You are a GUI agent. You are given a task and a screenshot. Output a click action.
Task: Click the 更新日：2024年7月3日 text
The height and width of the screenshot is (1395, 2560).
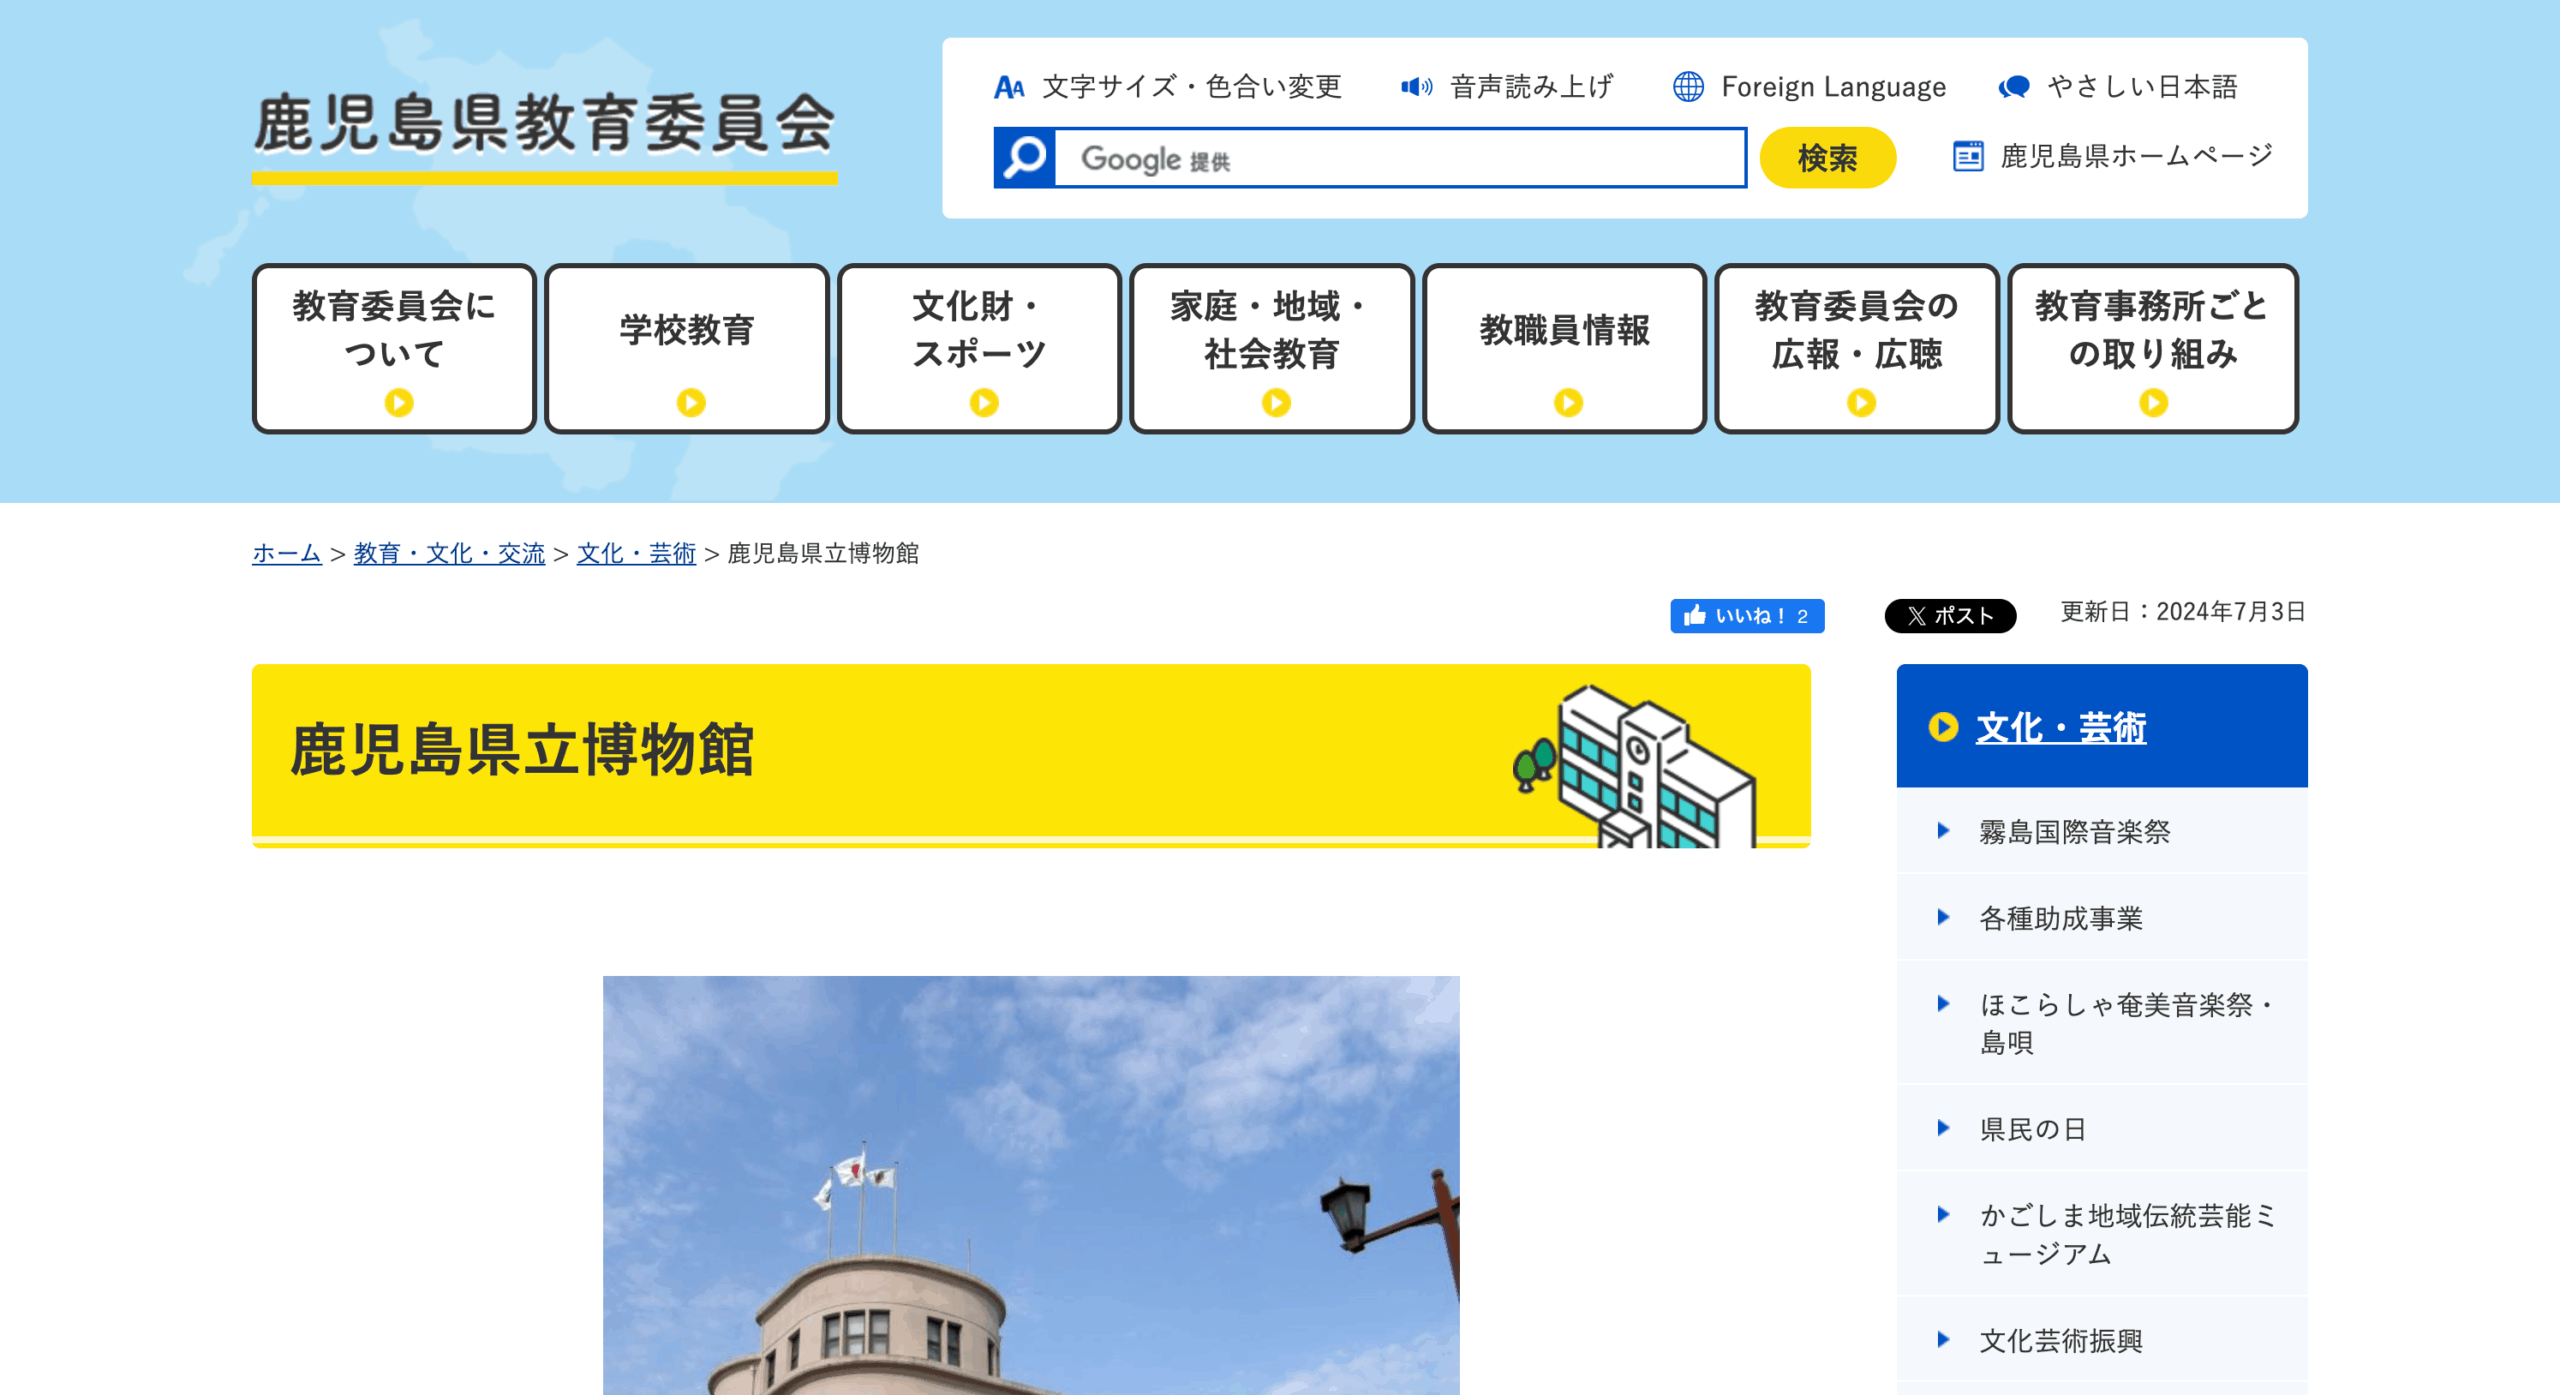[2183, 612]
